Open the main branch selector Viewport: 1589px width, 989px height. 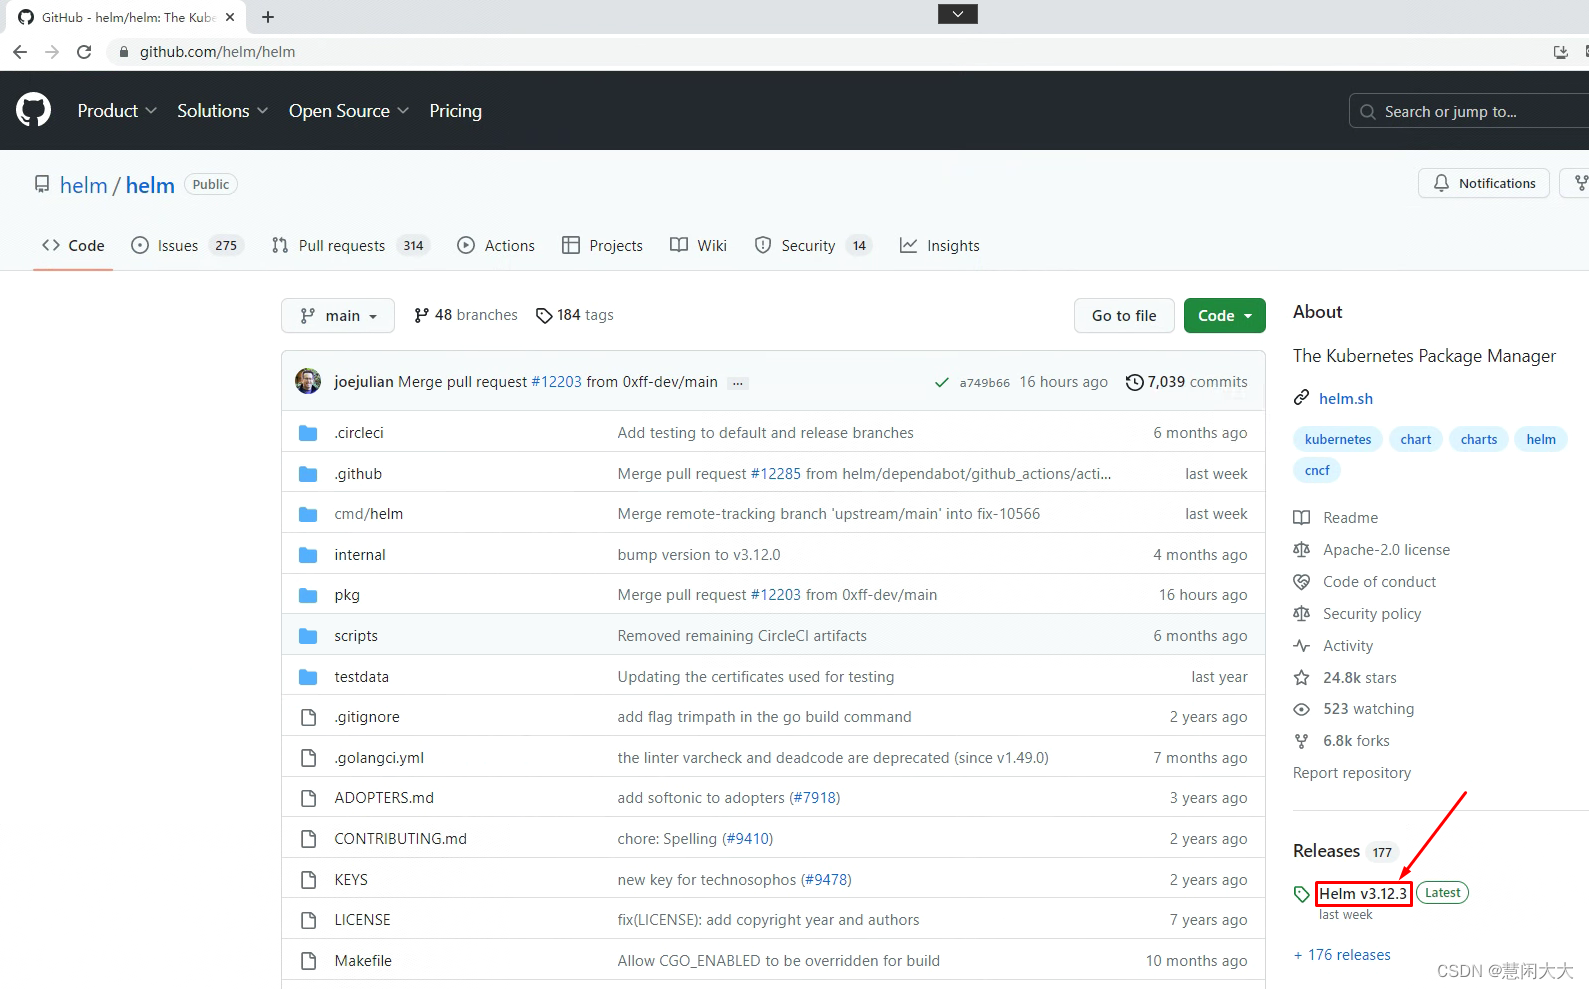click(338, 316)
